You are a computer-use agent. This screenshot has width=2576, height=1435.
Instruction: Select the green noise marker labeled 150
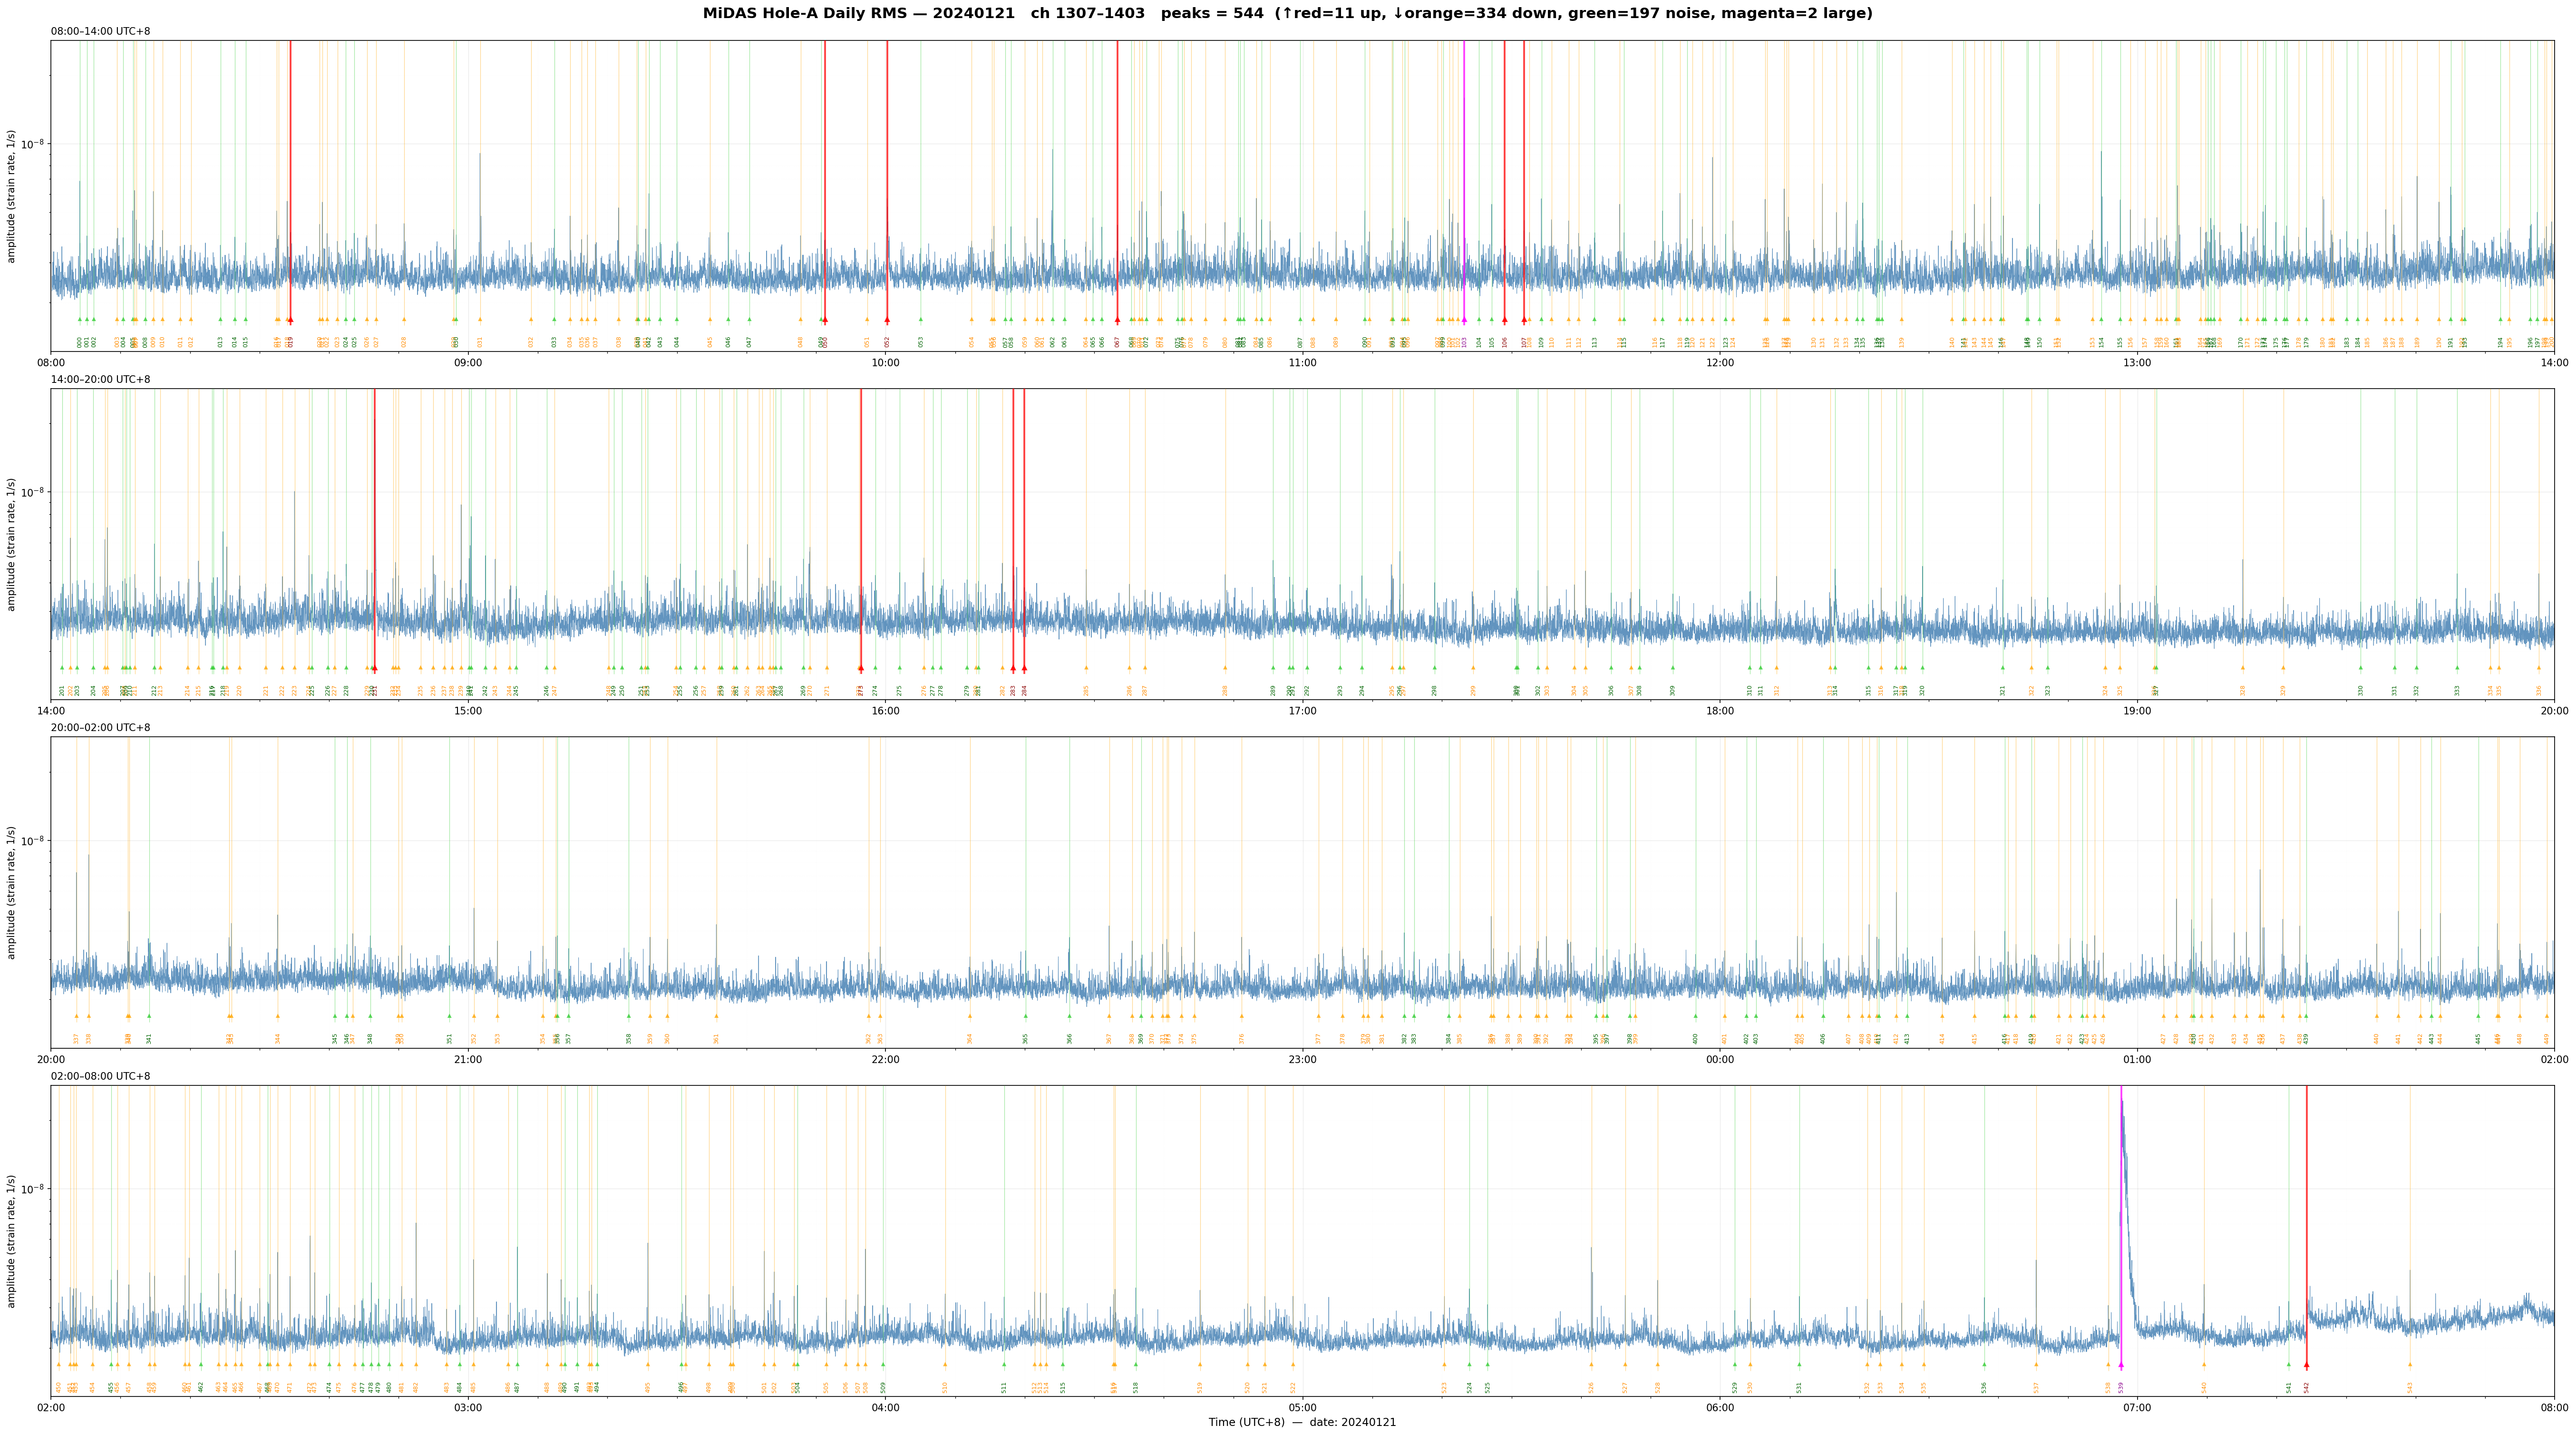[2039, 320]
